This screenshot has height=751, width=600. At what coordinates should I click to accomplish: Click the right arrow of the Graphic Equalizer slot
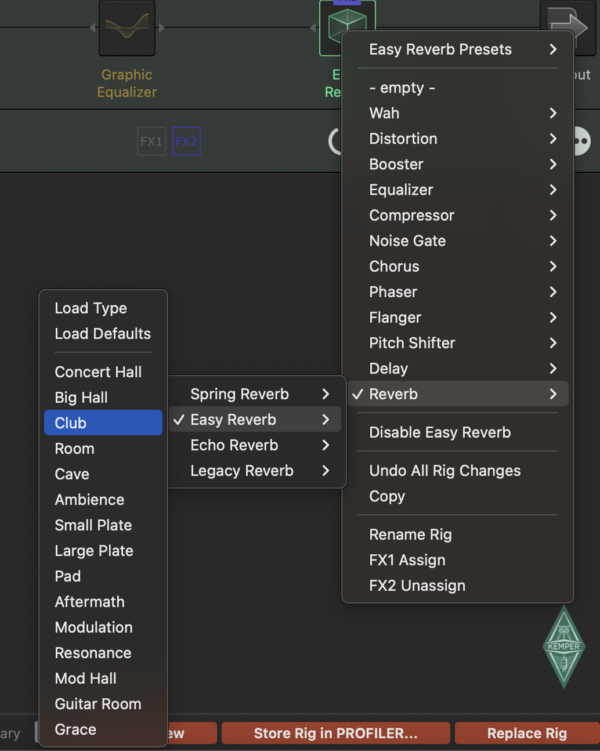coord(162,28)
